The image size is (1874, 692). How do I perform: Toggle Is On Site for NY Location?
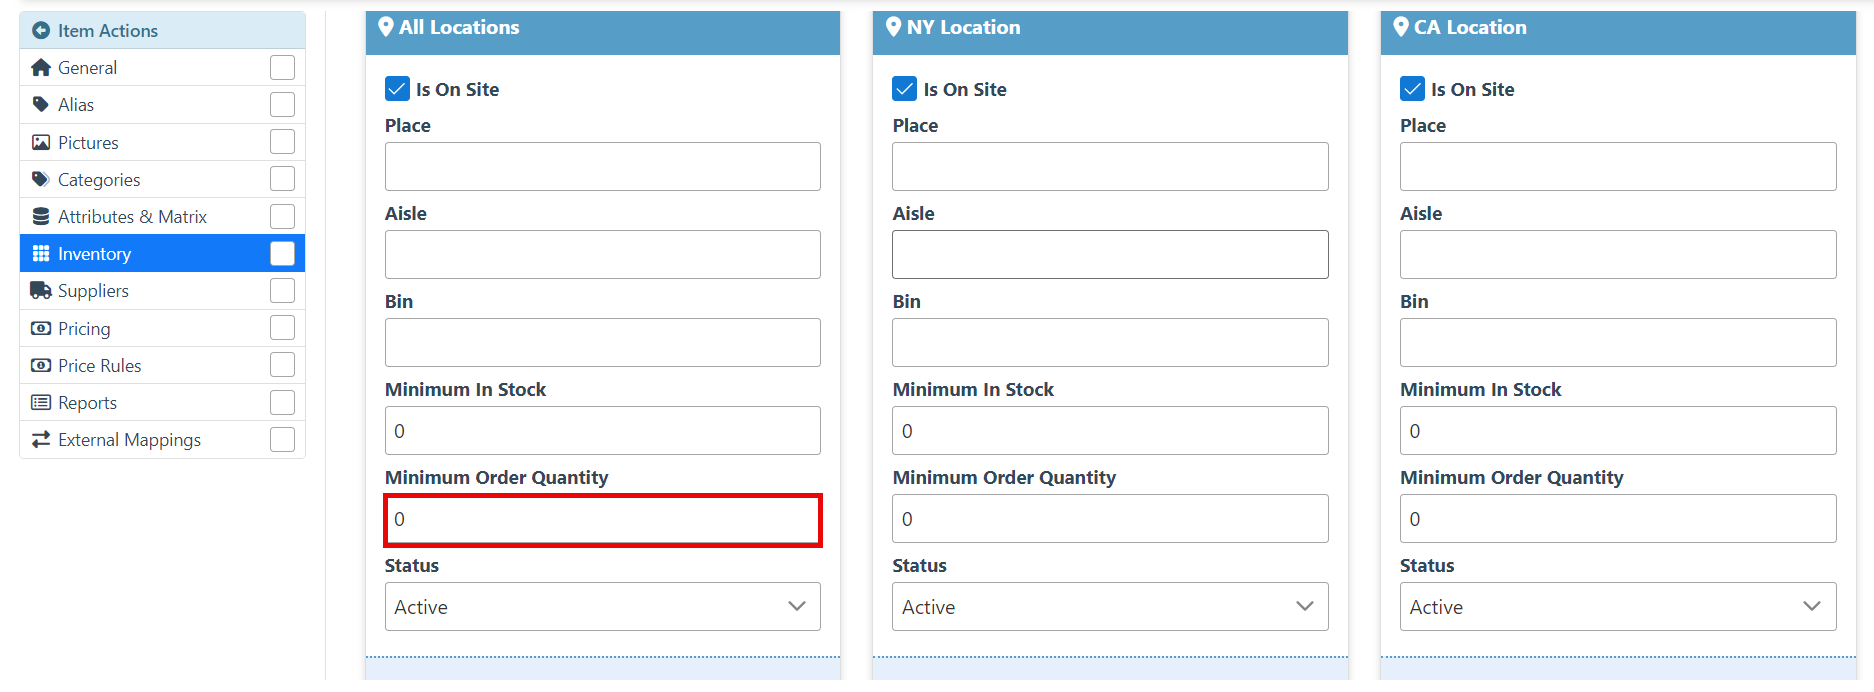(905, 89)
